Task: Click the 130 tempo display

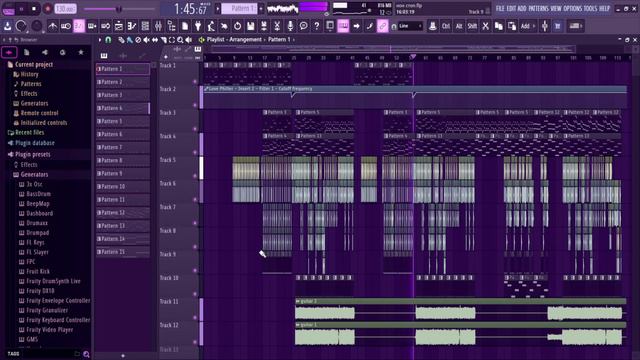Action: 65,9
